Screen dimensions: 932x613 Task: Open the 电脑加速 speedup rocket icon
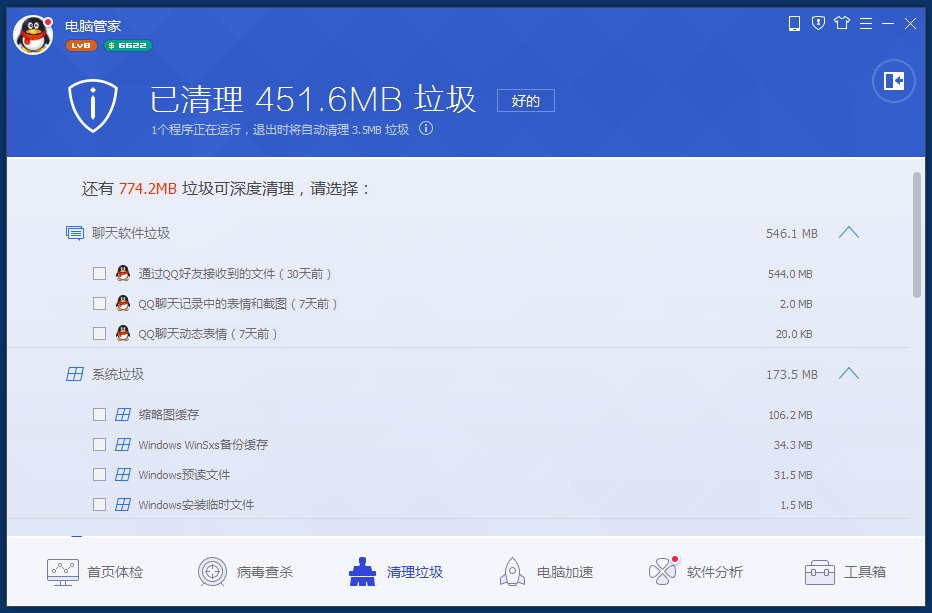click(513, 571)
